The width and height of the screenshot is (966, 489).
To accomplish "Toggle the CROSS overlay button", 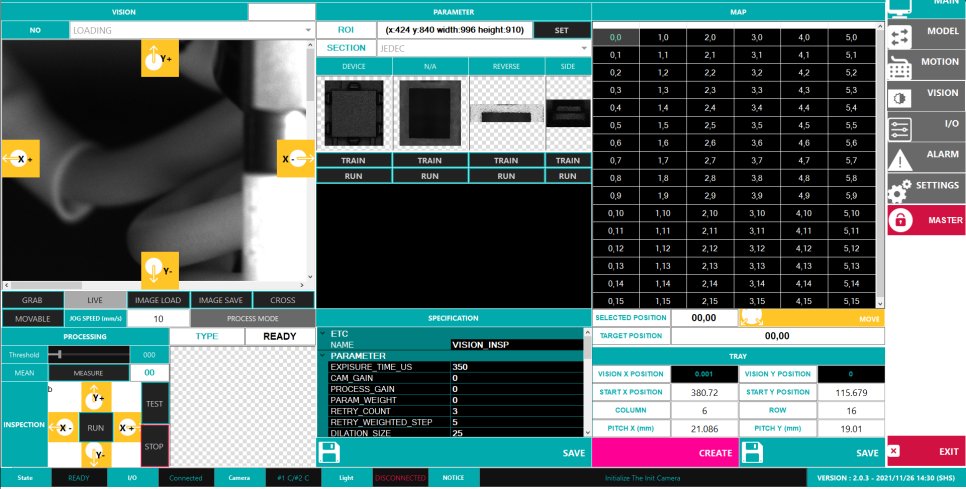I will click(283, 300).
